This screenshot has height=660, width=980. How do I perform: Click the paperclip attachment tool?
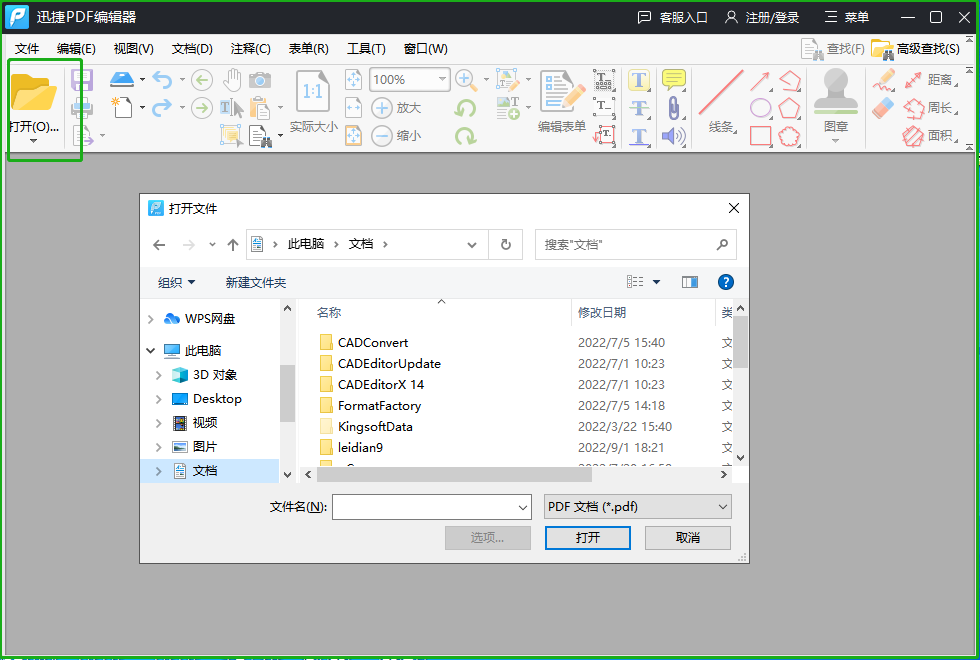tap(674, 108)
